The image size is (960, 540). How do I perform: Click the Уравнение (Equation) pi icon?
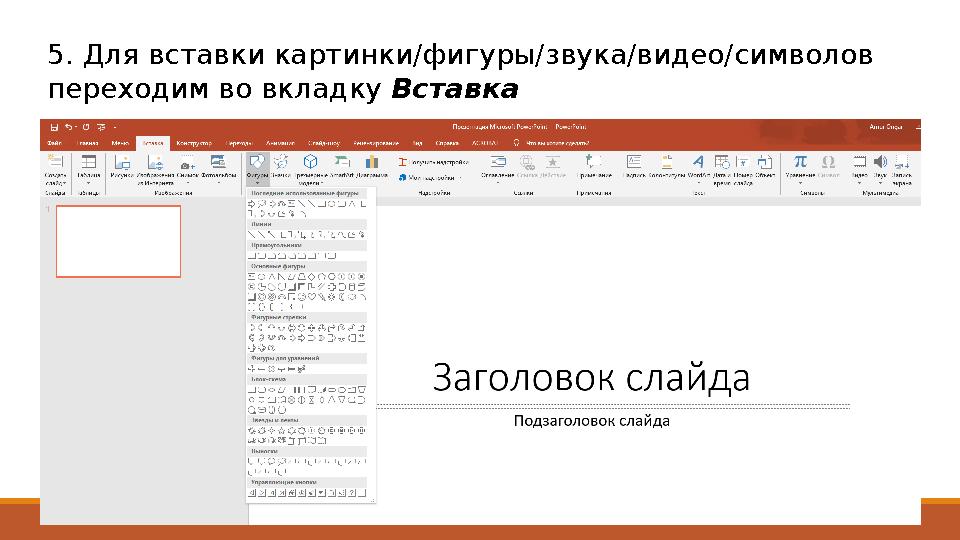coord(800,162)
